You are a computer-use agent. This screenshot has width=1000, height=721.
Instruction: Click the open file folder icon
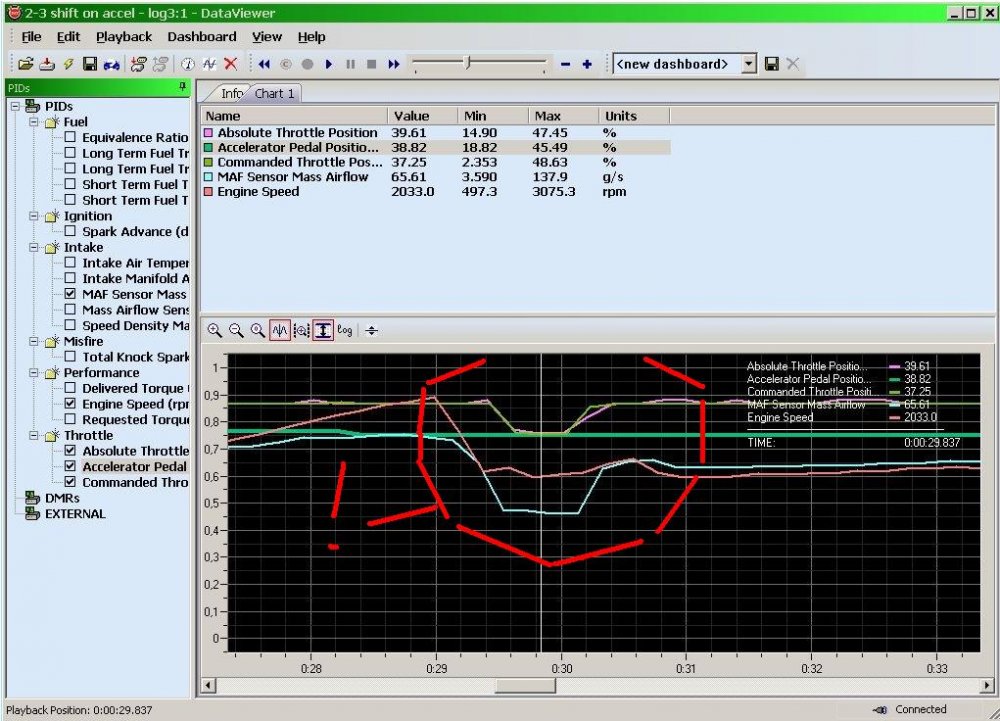25,64
